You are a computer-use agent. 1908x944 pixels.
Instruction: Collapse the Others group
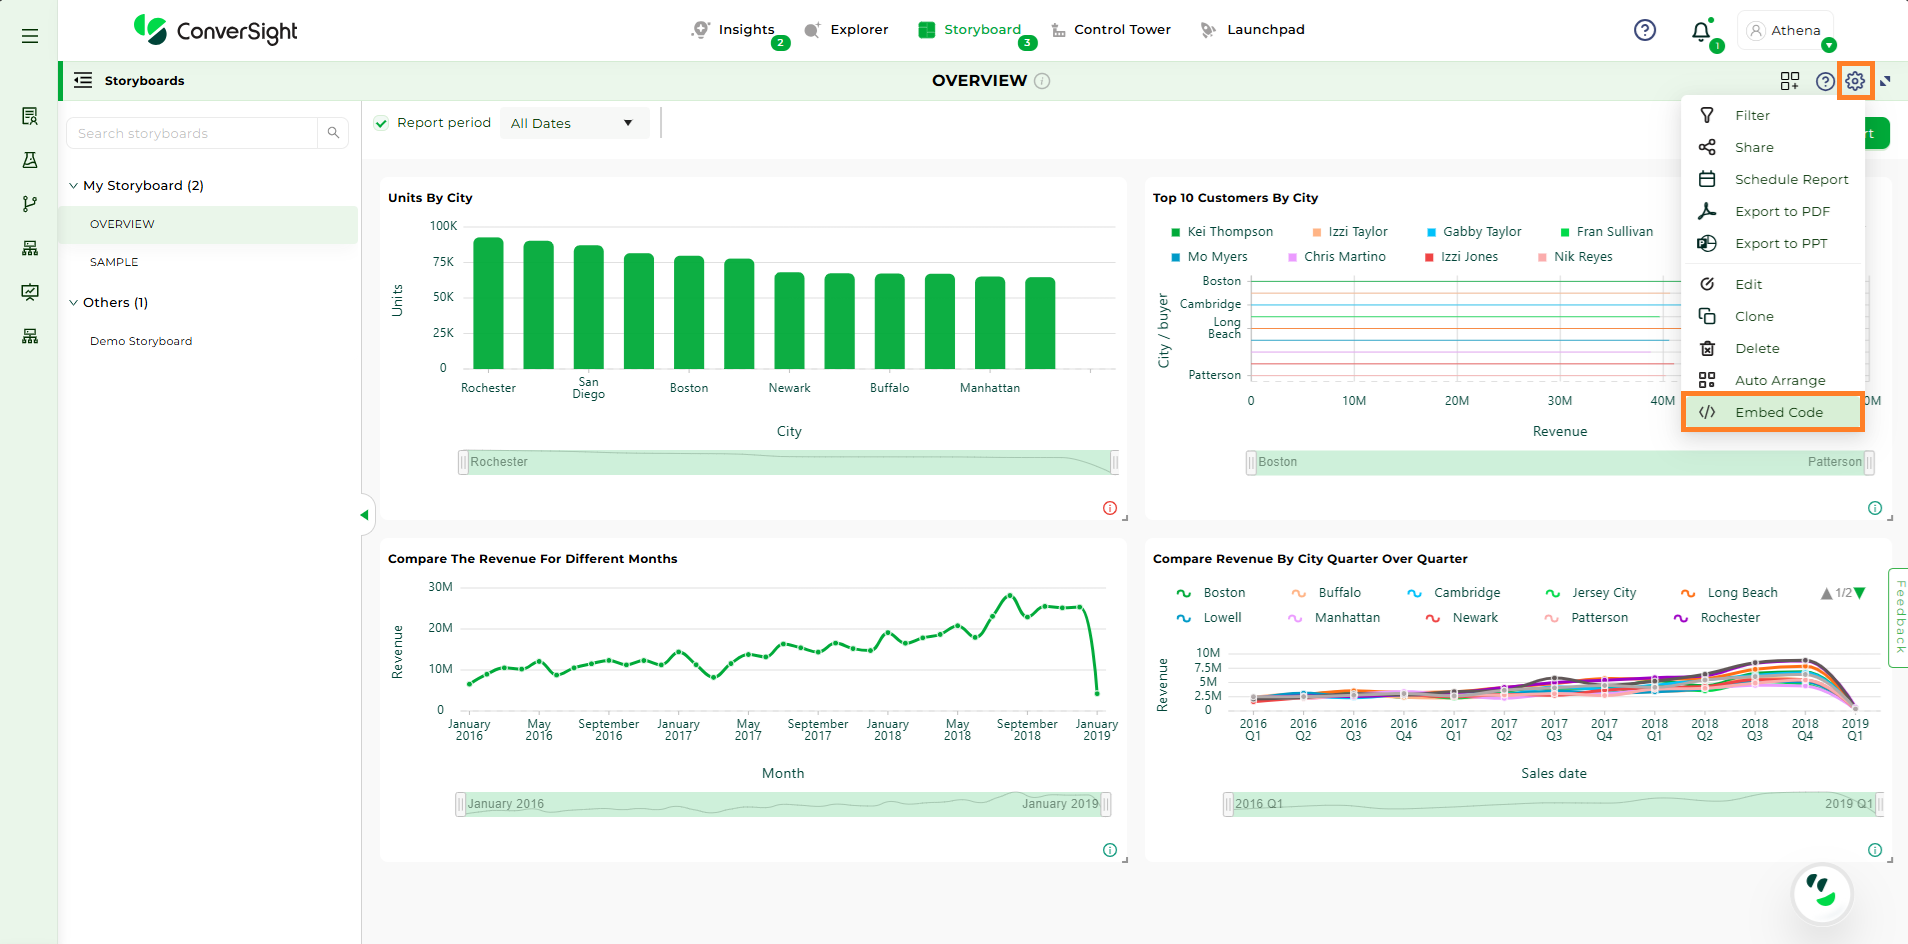click(73, 303)
